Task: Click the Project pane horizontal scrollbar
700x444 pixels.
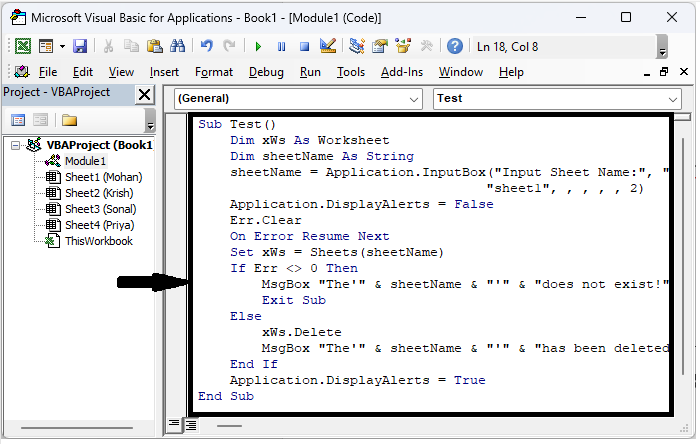Action: tap(77, 428)
